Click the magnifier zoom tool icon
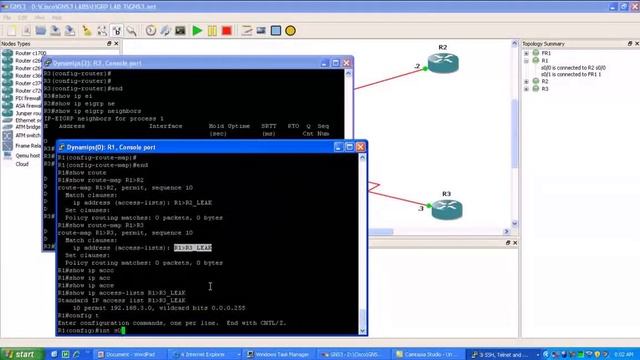640x360 pixels. (x=131, y=31)
